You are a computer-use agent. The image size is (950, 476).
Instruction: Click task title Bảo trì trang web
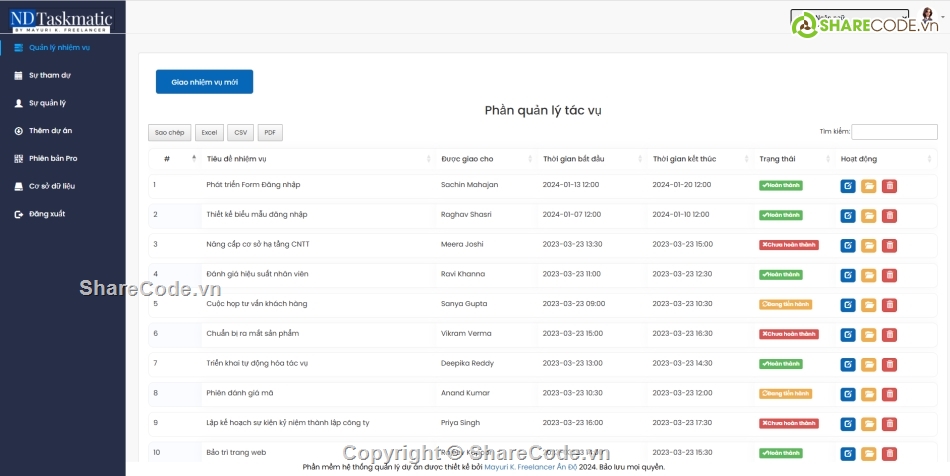click(236, 452)
